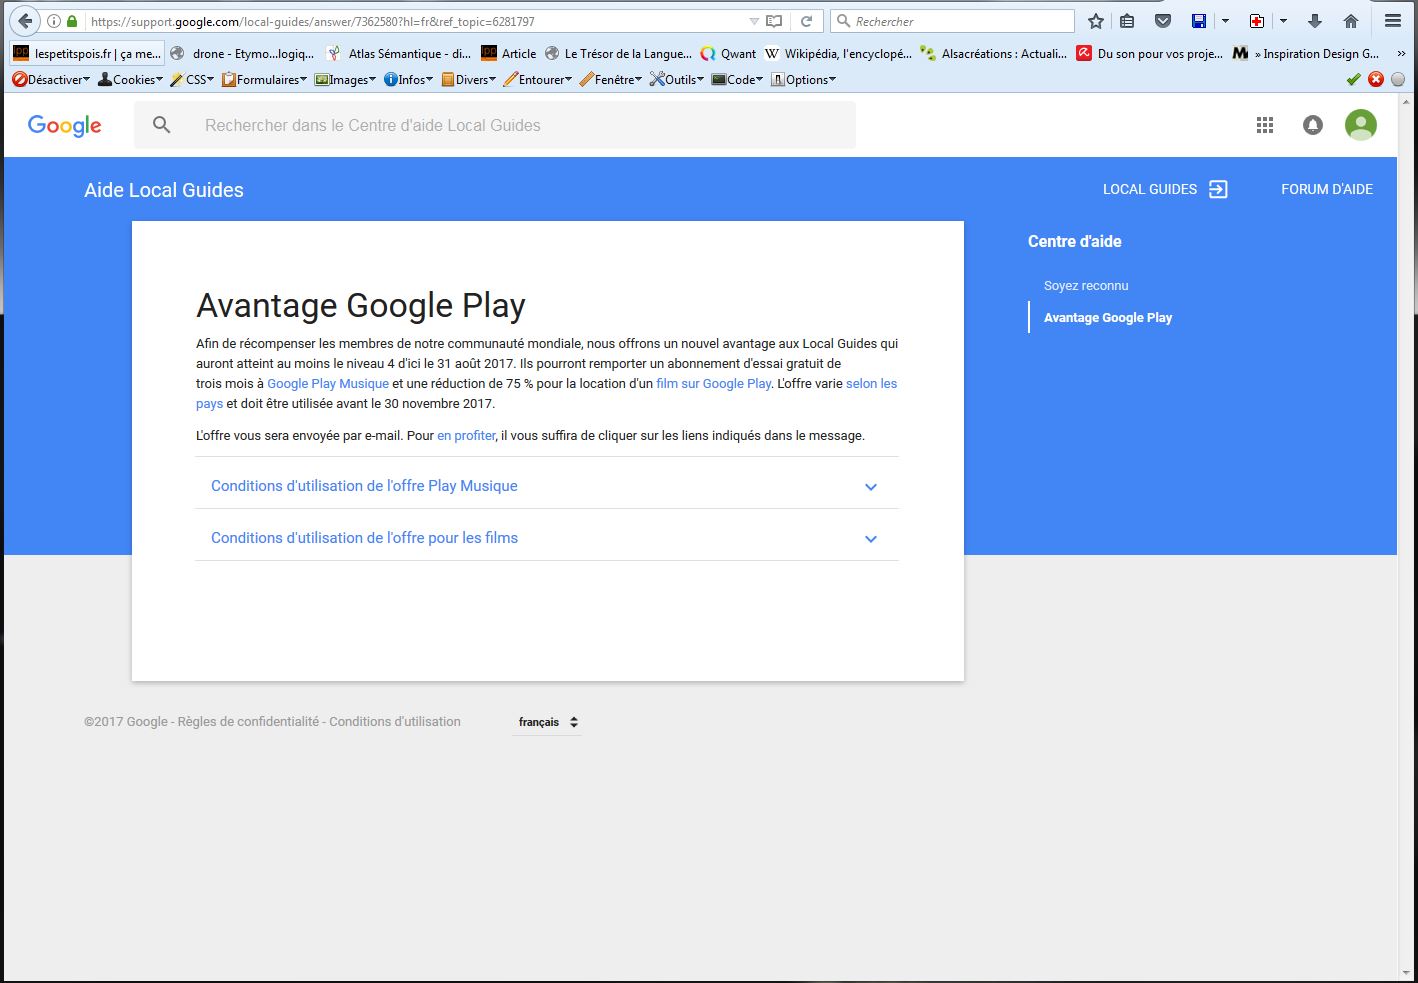Select Soyez reconnu in the sidebar

1086,286
